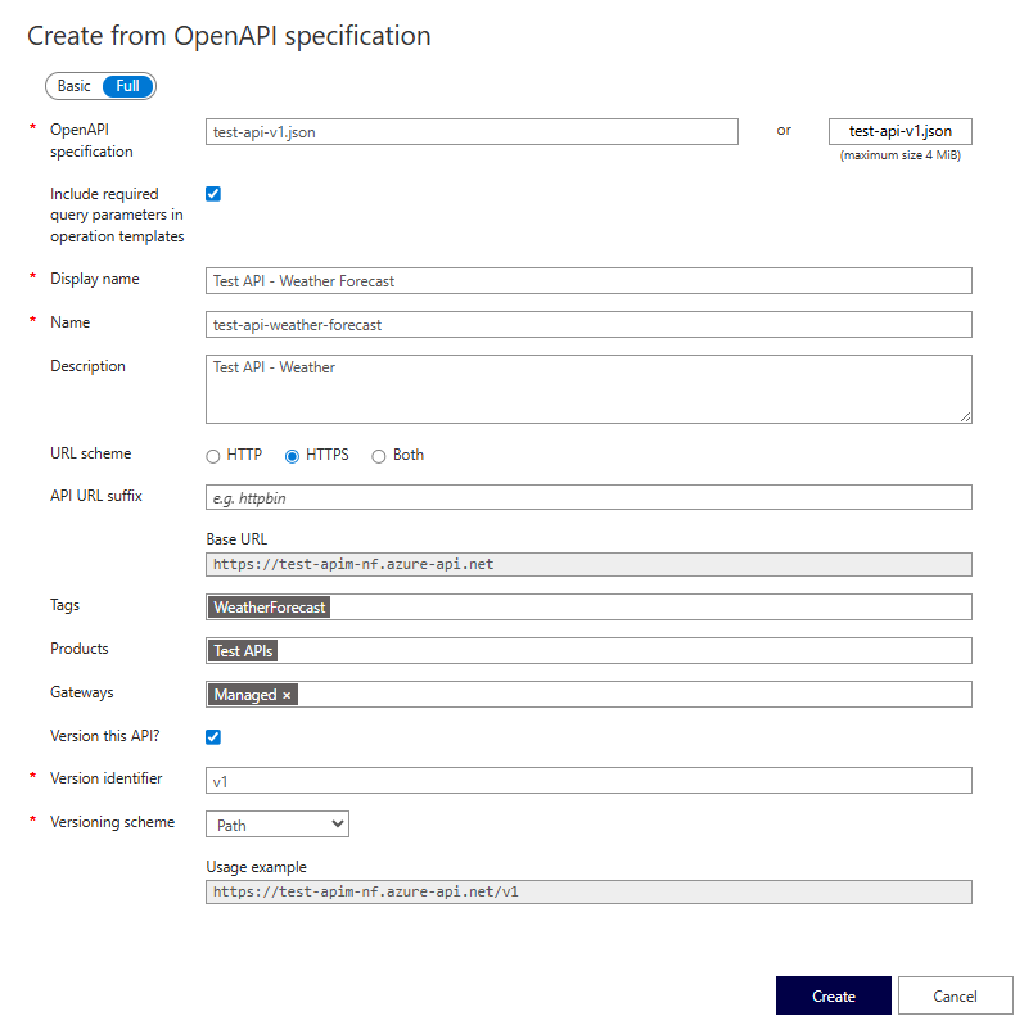Switch to the Full view
1024x1025 pixels.
127,86
